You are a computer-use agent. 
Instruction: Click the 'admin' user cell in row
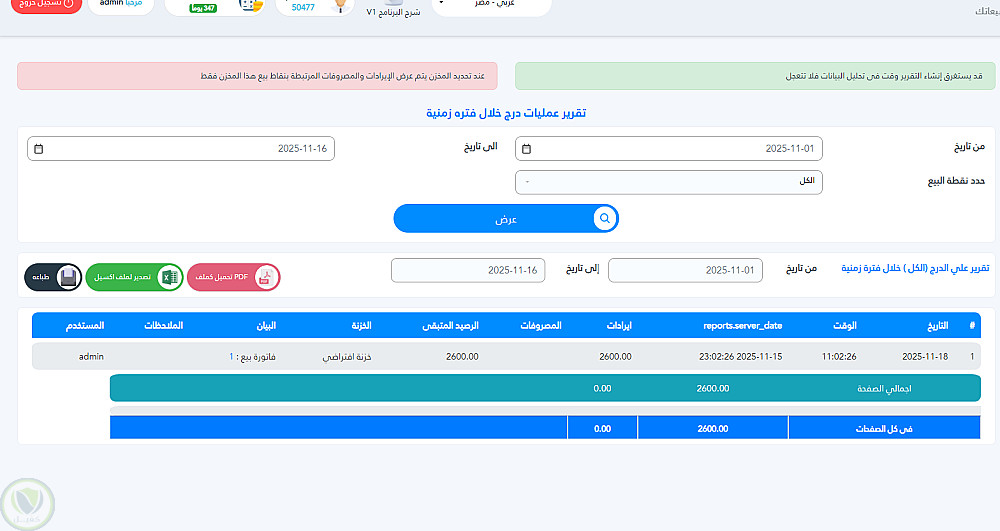coord(91,357)
